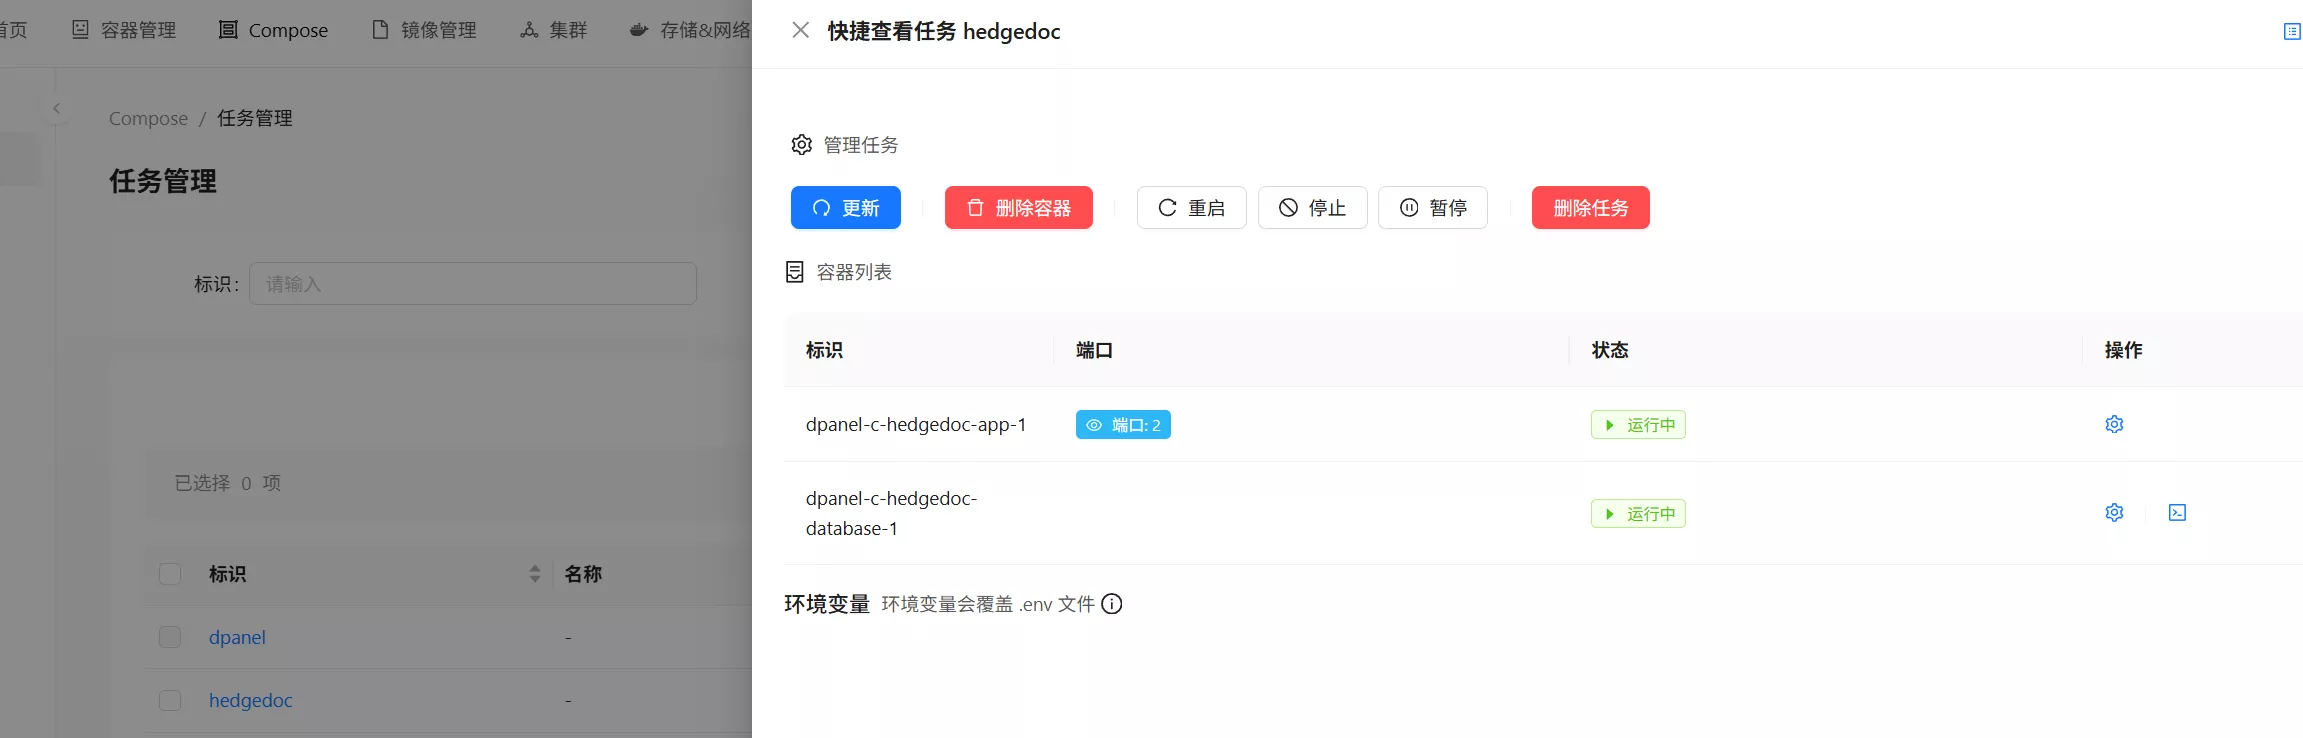
Task: Check the hedgedoc row checkbox
Action: tap(170, 700)
